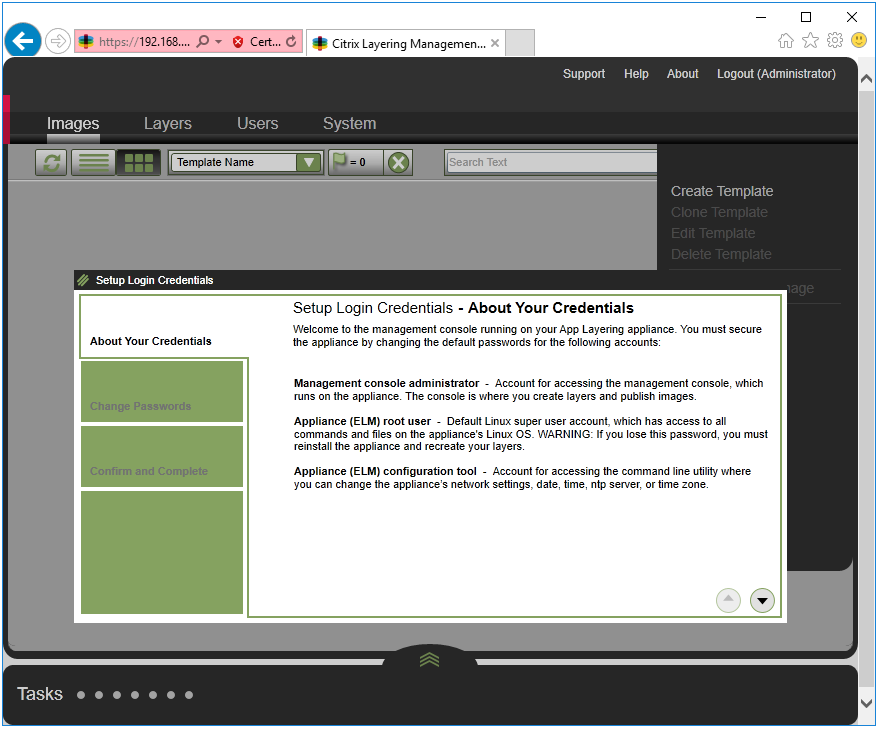This screenshot has height=729, width=879.
Task: Switch to the Layers tab
Action: click(167, 123)
